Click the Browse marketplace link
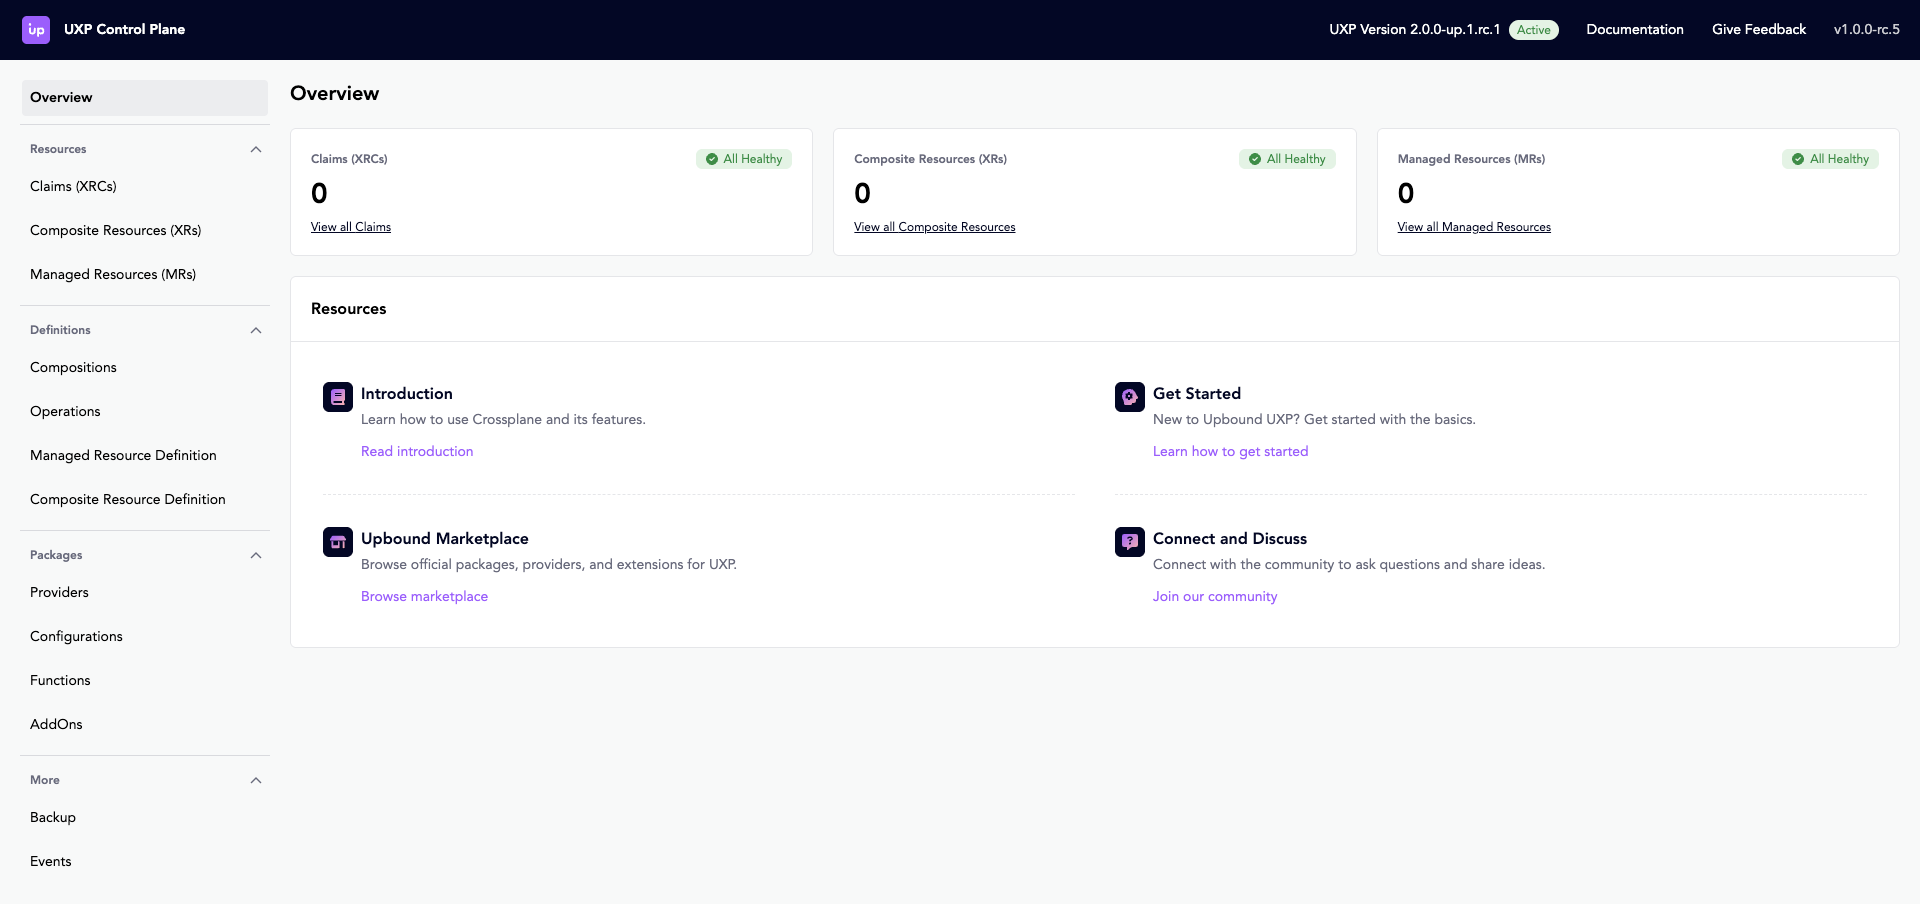1920x904 pixels. tap(424, 597)
